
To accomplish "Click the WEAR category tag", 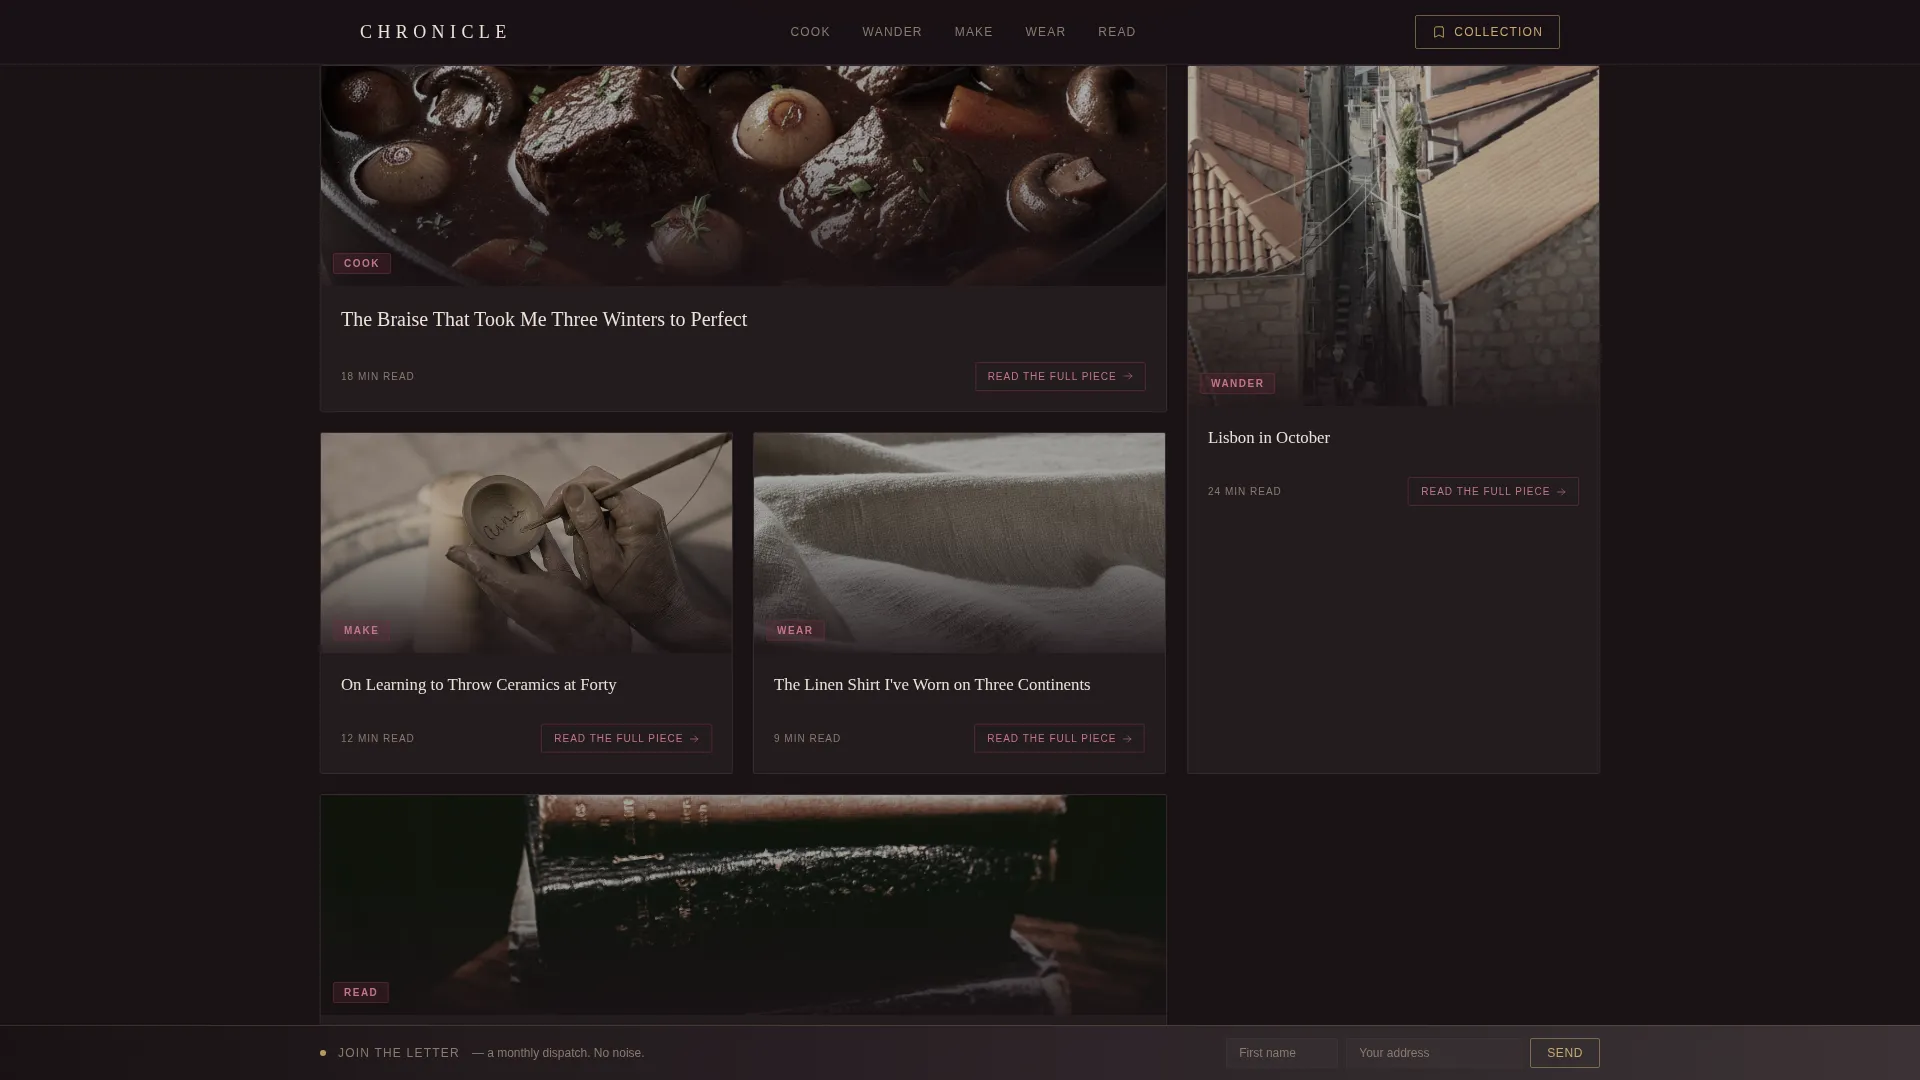I will point(795,631).
